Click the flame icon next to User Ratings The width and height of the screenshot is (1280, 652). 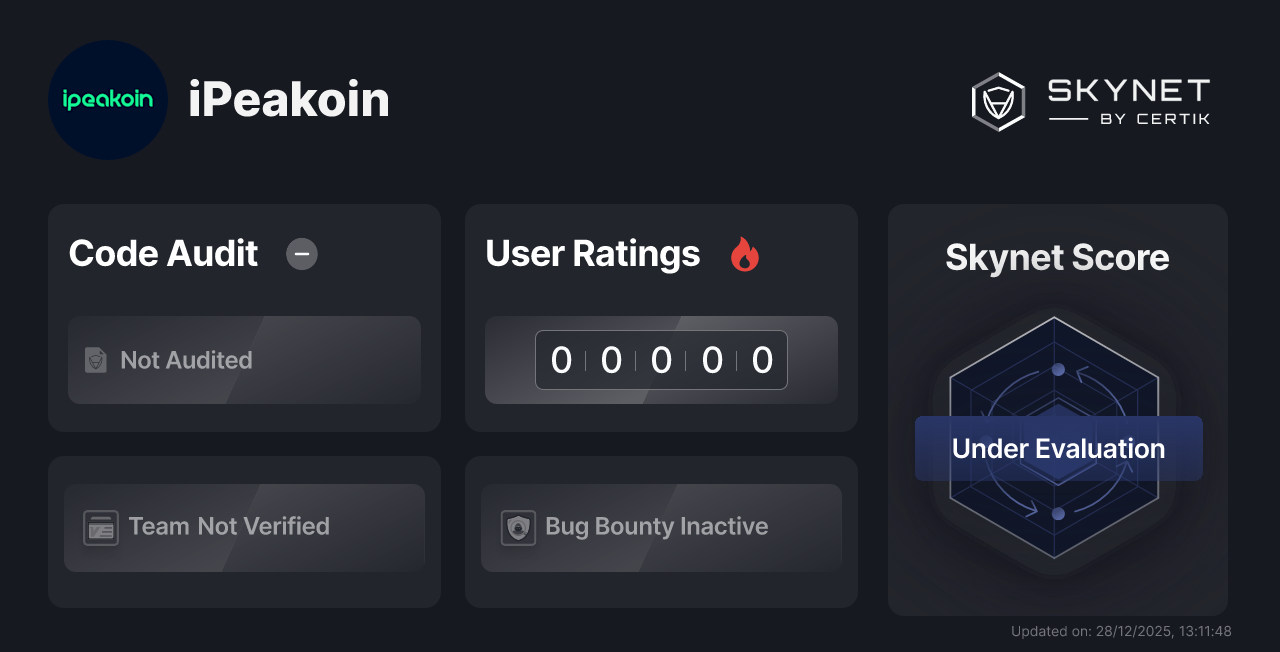(744, 255)
